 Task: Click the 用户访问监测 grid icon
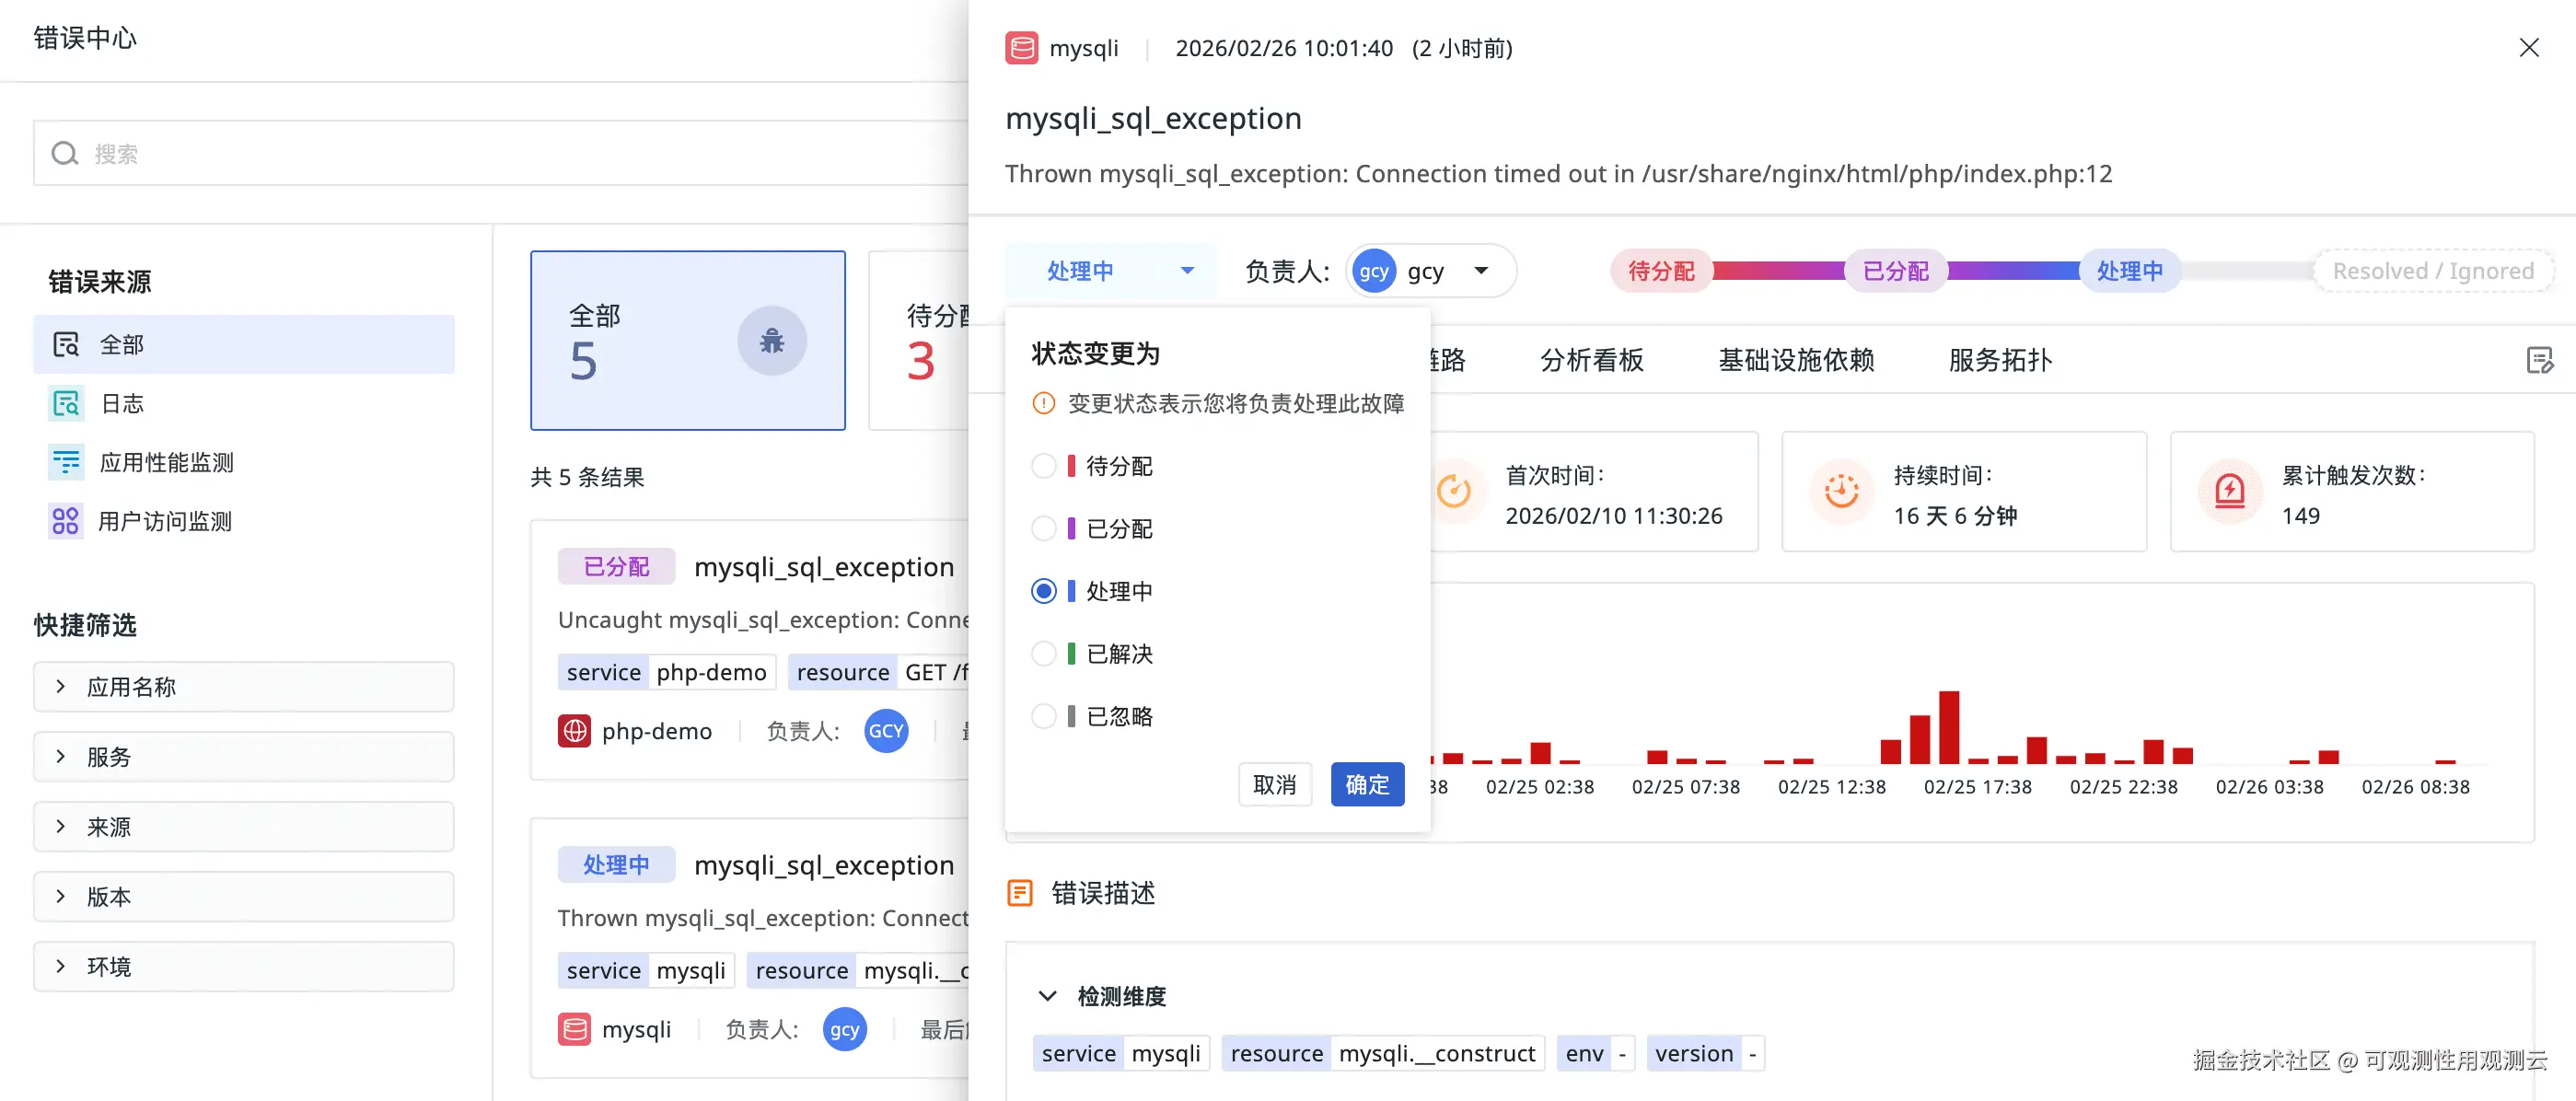66,521
